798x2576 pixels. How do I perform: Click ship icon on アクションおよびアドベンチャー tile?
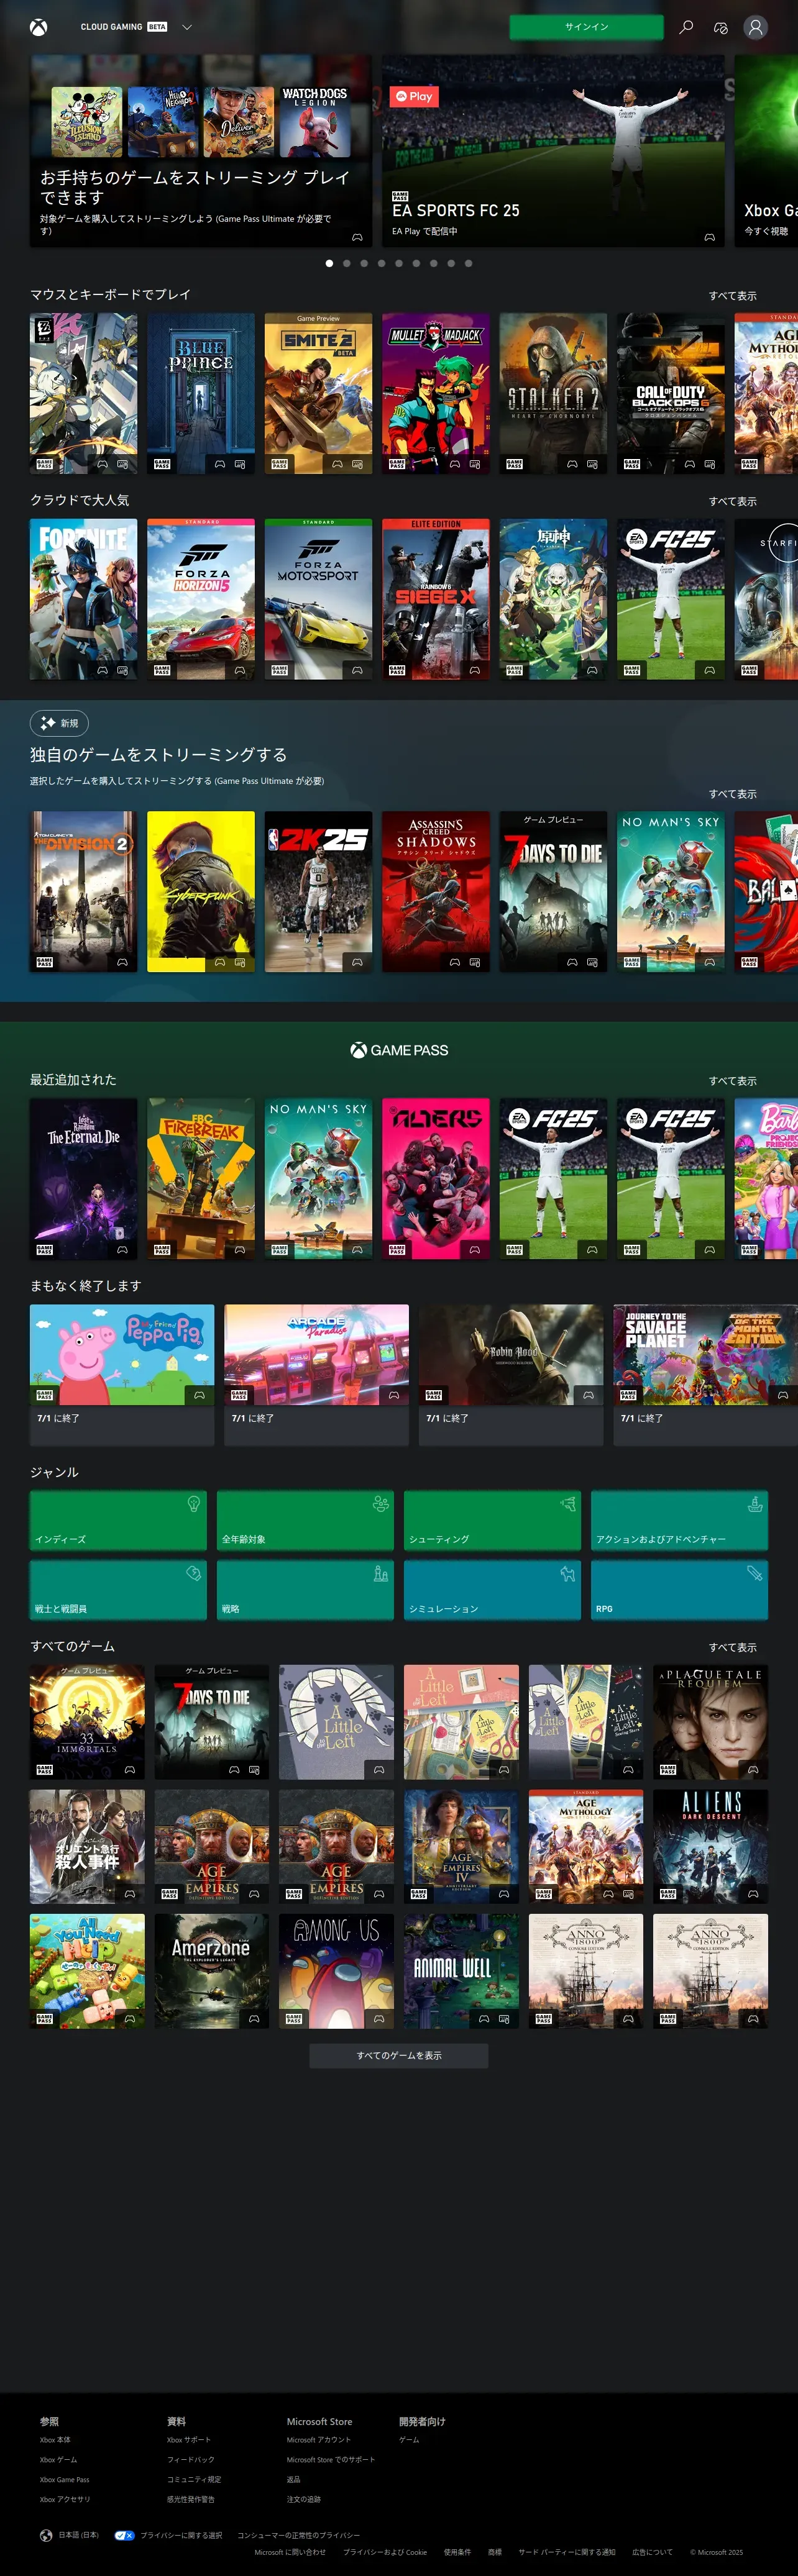(x=755, y=1504)
